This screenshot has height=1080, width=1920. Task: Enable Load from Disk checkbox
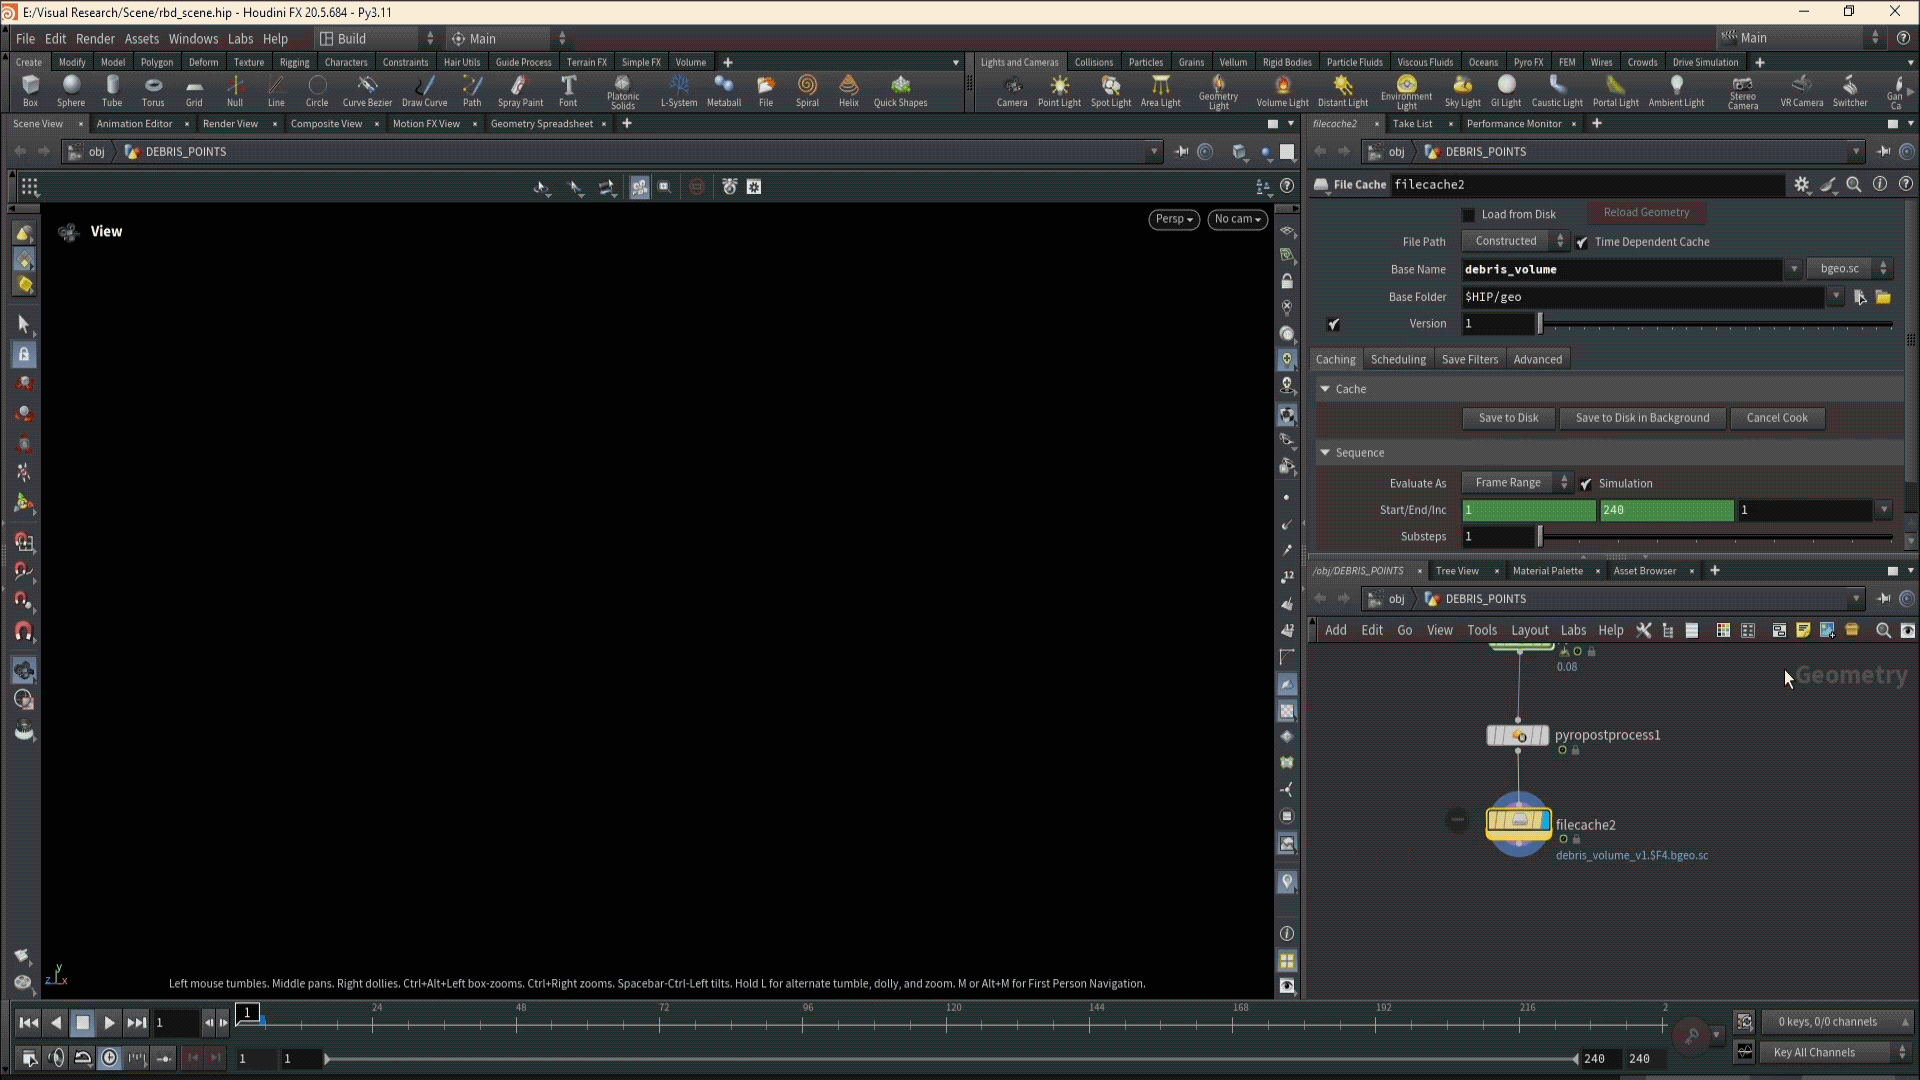point(1468,214)
